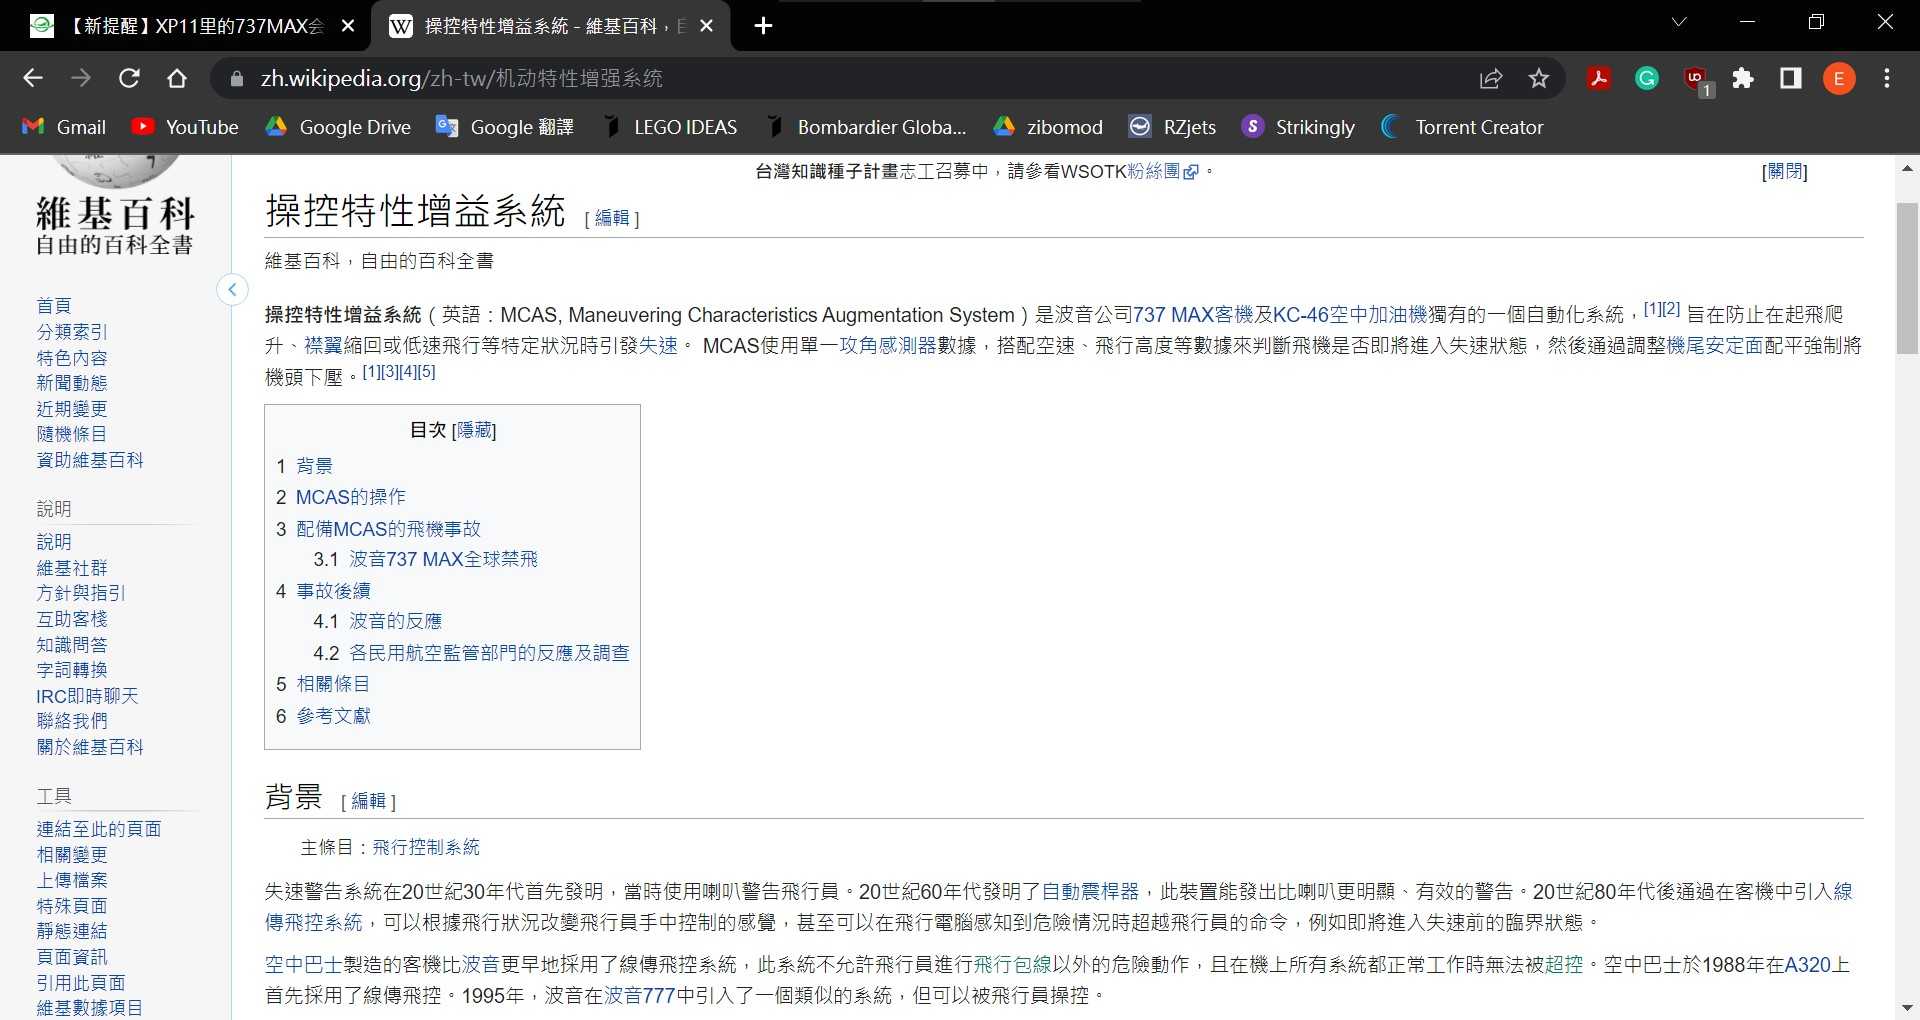Hide the table of contents via 隱藏
The width and height of the screenshot is (1920, 1020).
(x=474, y=430)
